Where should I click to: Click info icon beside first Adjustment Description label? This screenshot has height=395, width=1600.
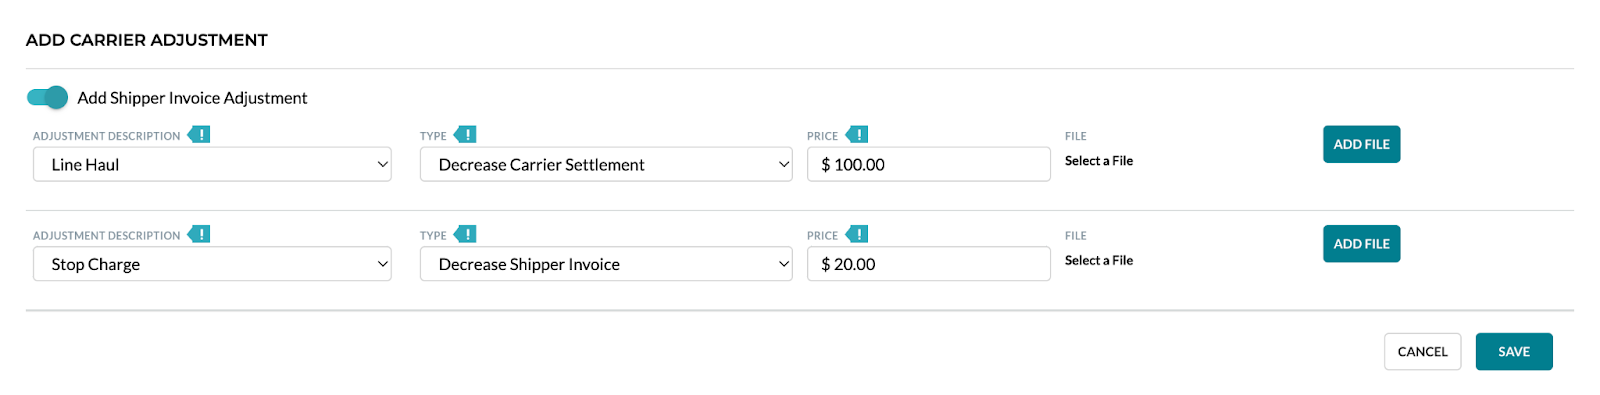(199, 134)
